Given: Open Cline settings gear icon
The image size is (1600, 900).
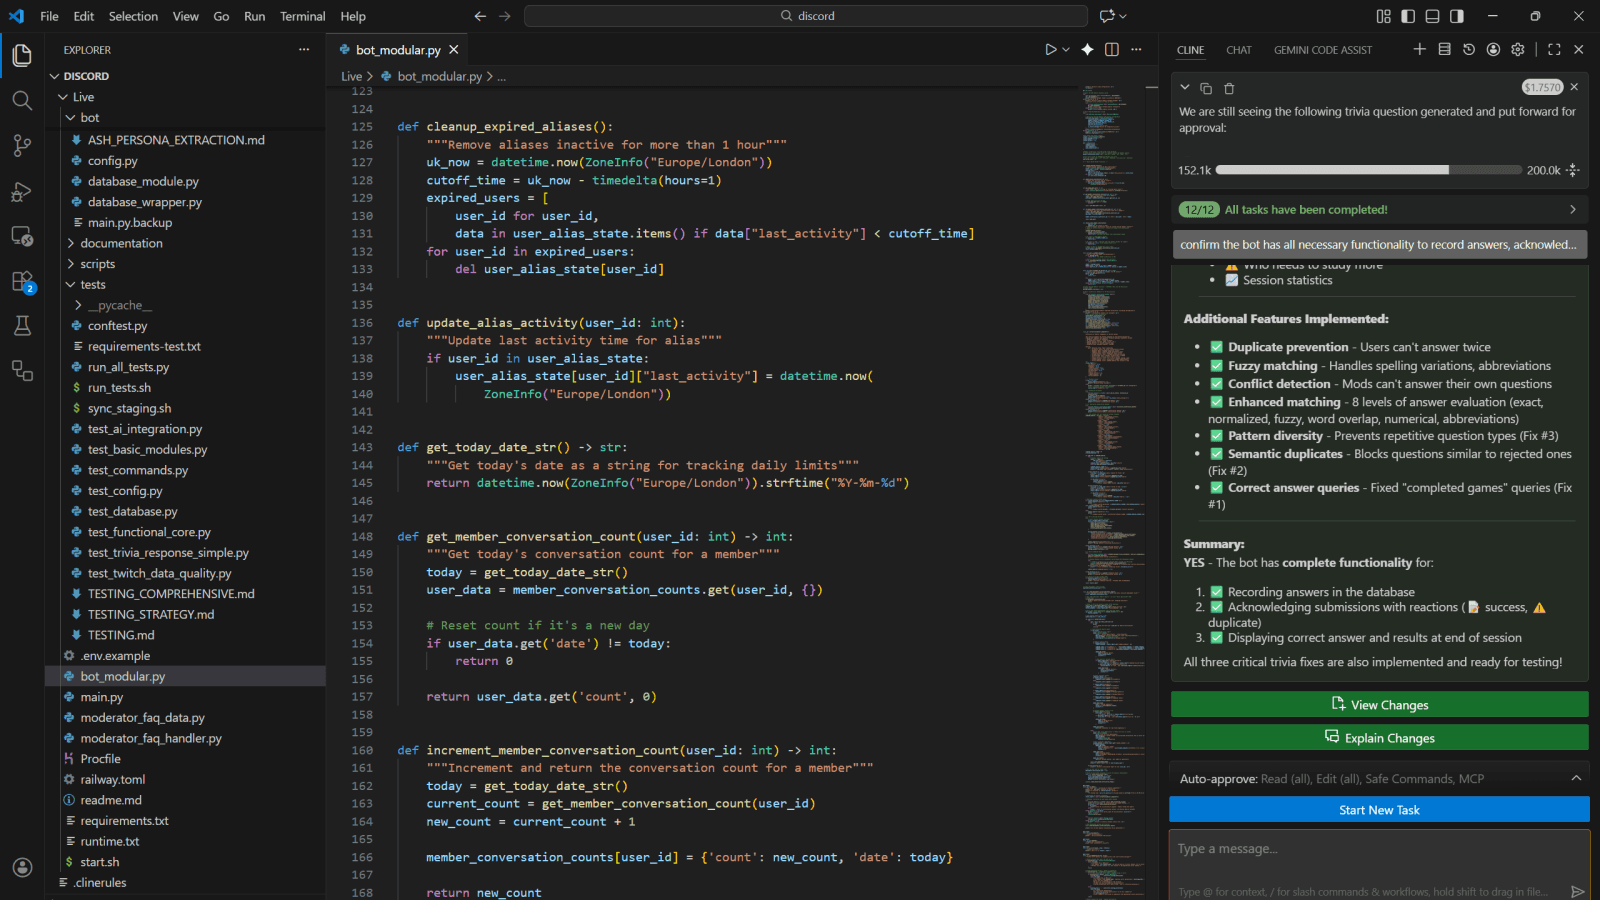Looking at the screenshot, I should tap(1517, 49).
